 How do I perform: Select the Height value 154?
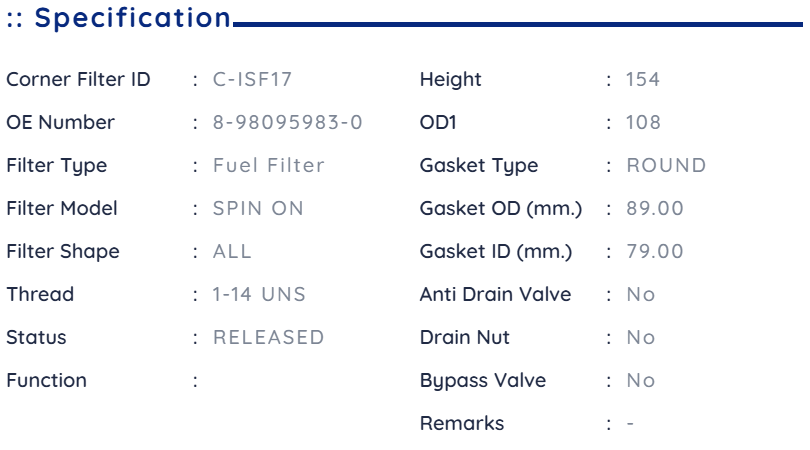coord(643,80)
